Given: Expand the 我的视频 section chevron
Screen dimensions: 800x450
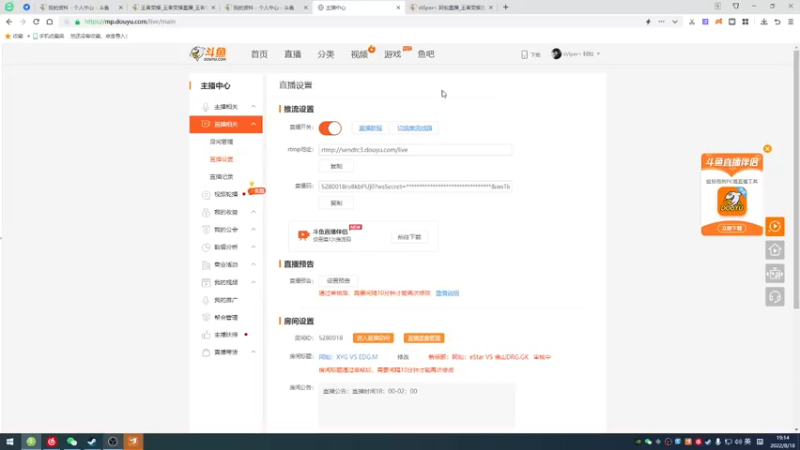Looking at the screenshot, I should (x=254, y=282).
